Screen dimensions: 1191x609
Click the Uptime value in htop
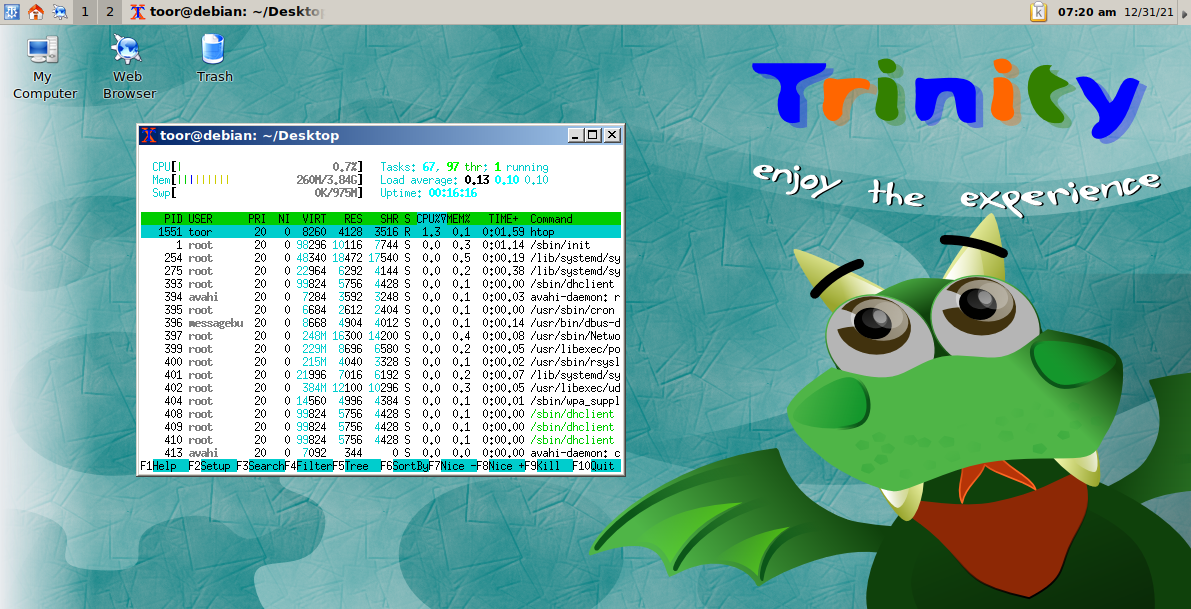(453, 193)
